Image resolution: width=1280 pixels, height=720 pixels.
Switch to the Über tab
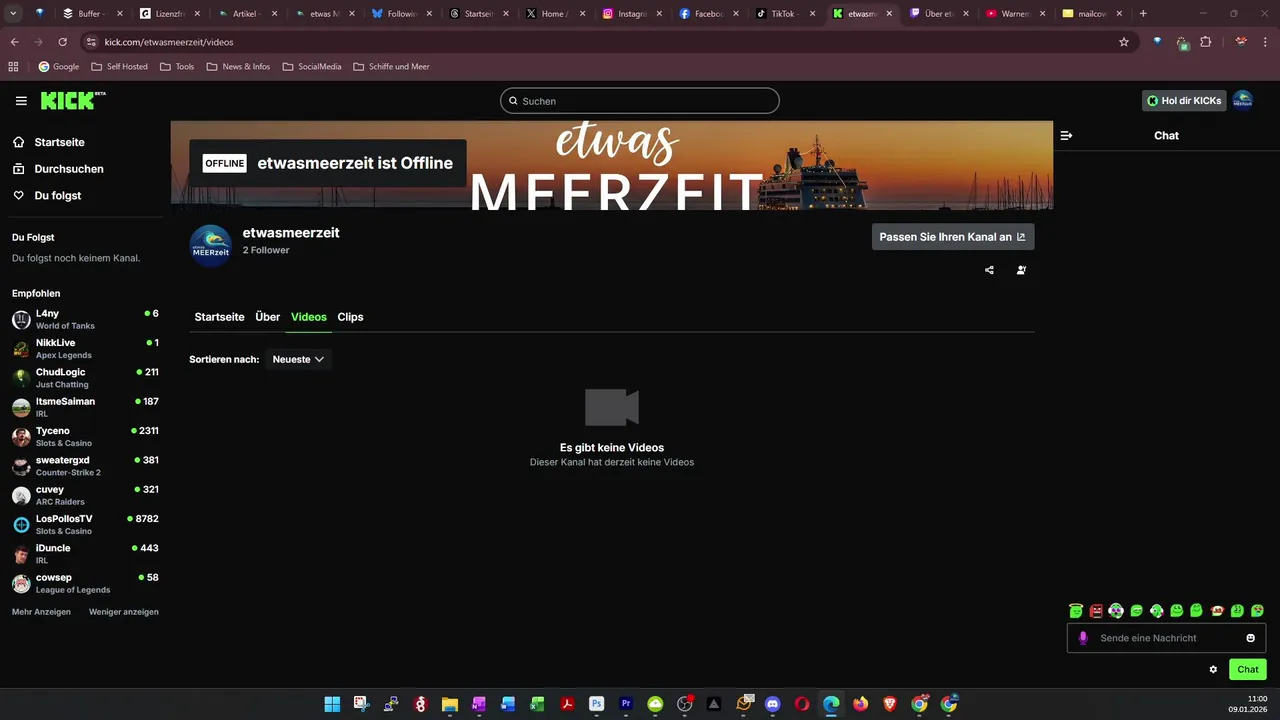click(x=267, y=317)
